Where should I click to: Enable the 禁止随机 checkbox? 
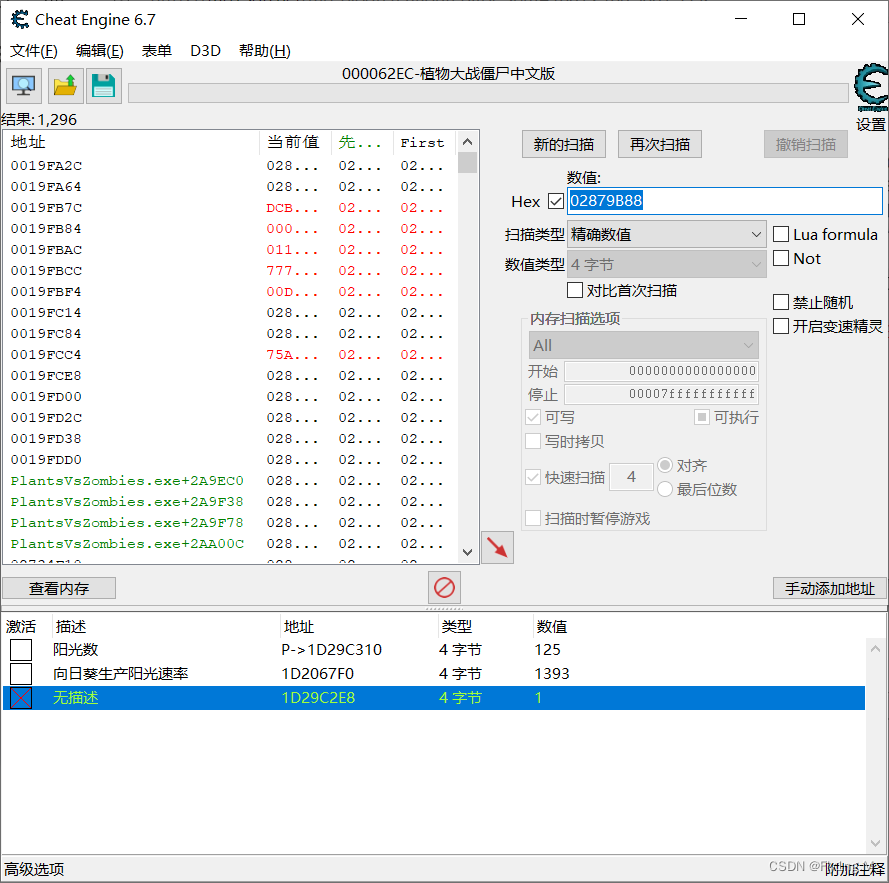(781, 302)
